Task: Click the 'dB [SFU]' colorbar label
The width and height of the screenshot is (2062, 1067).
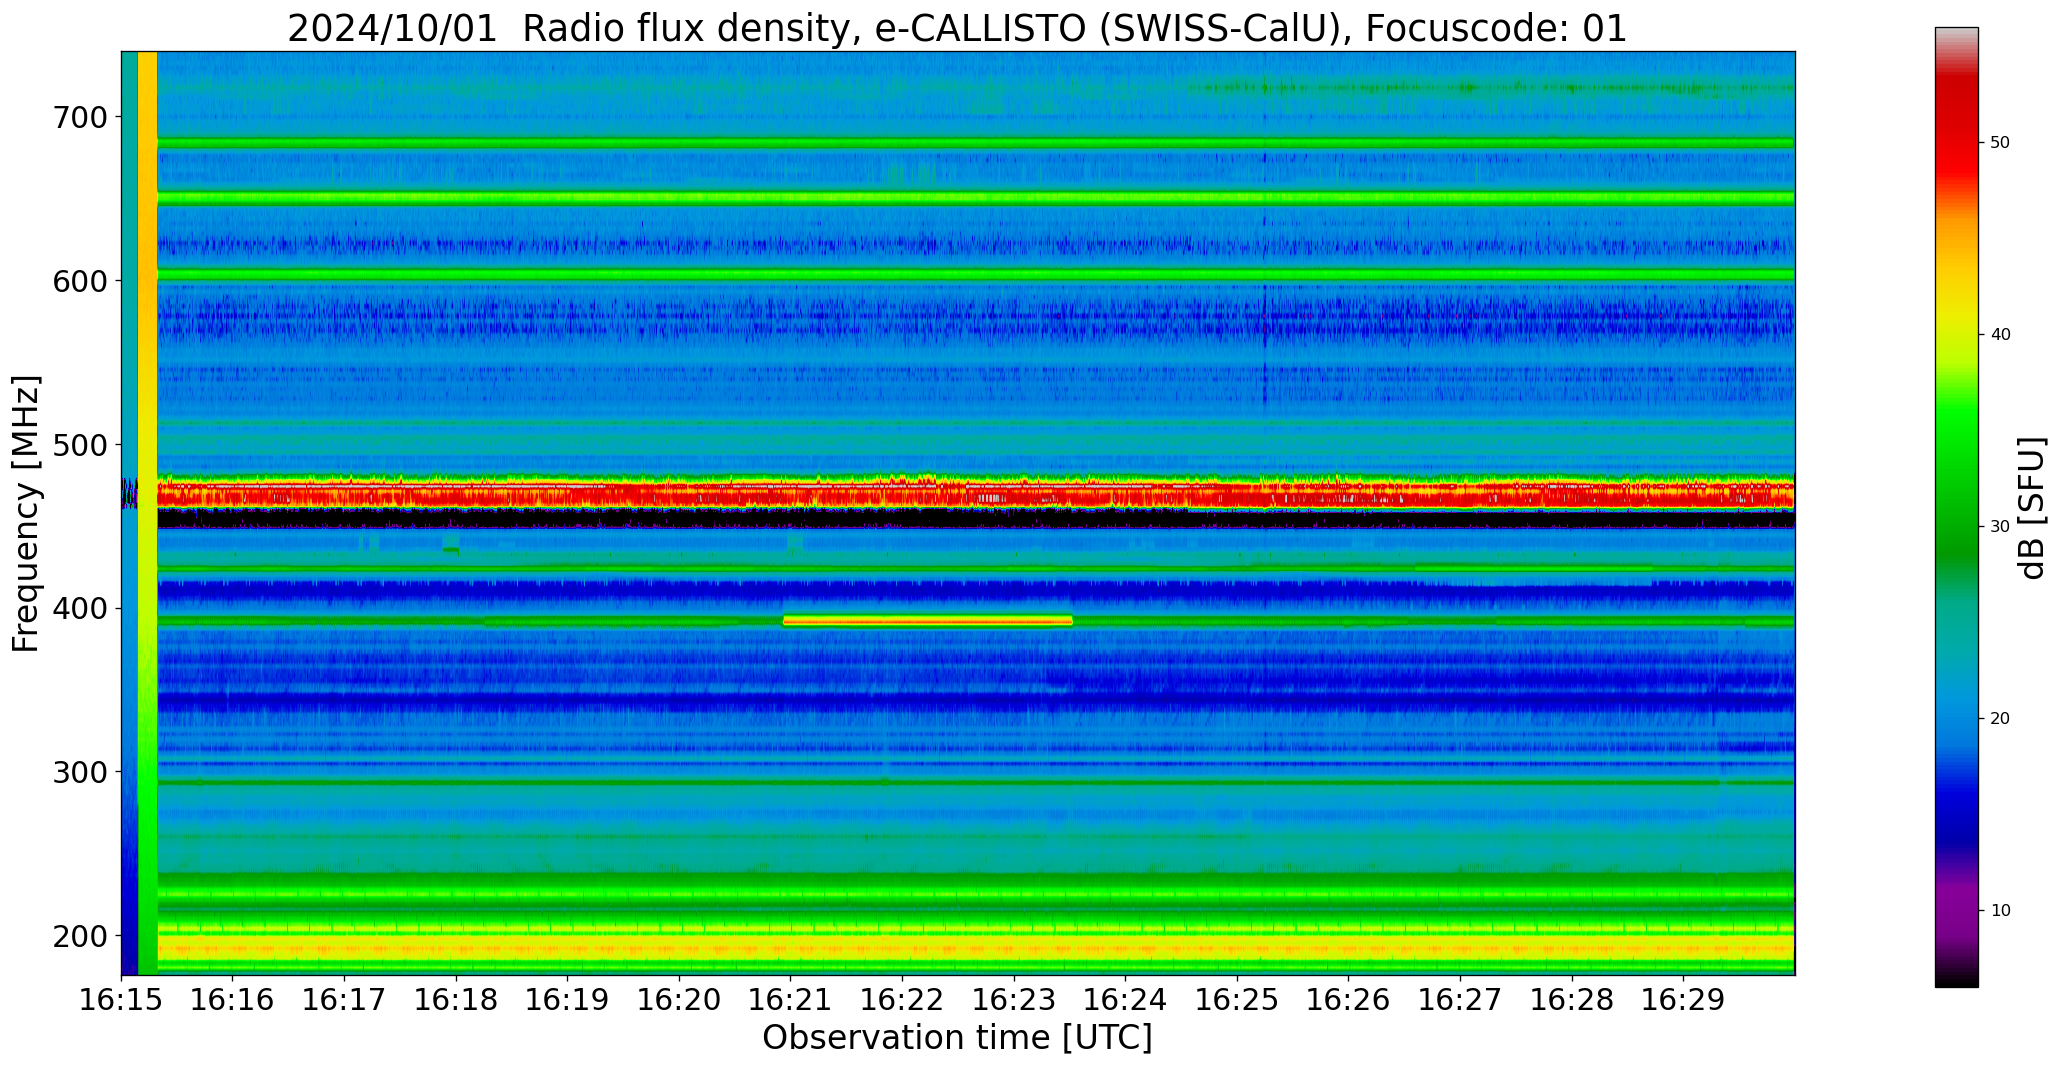Action: point(2032,507)
